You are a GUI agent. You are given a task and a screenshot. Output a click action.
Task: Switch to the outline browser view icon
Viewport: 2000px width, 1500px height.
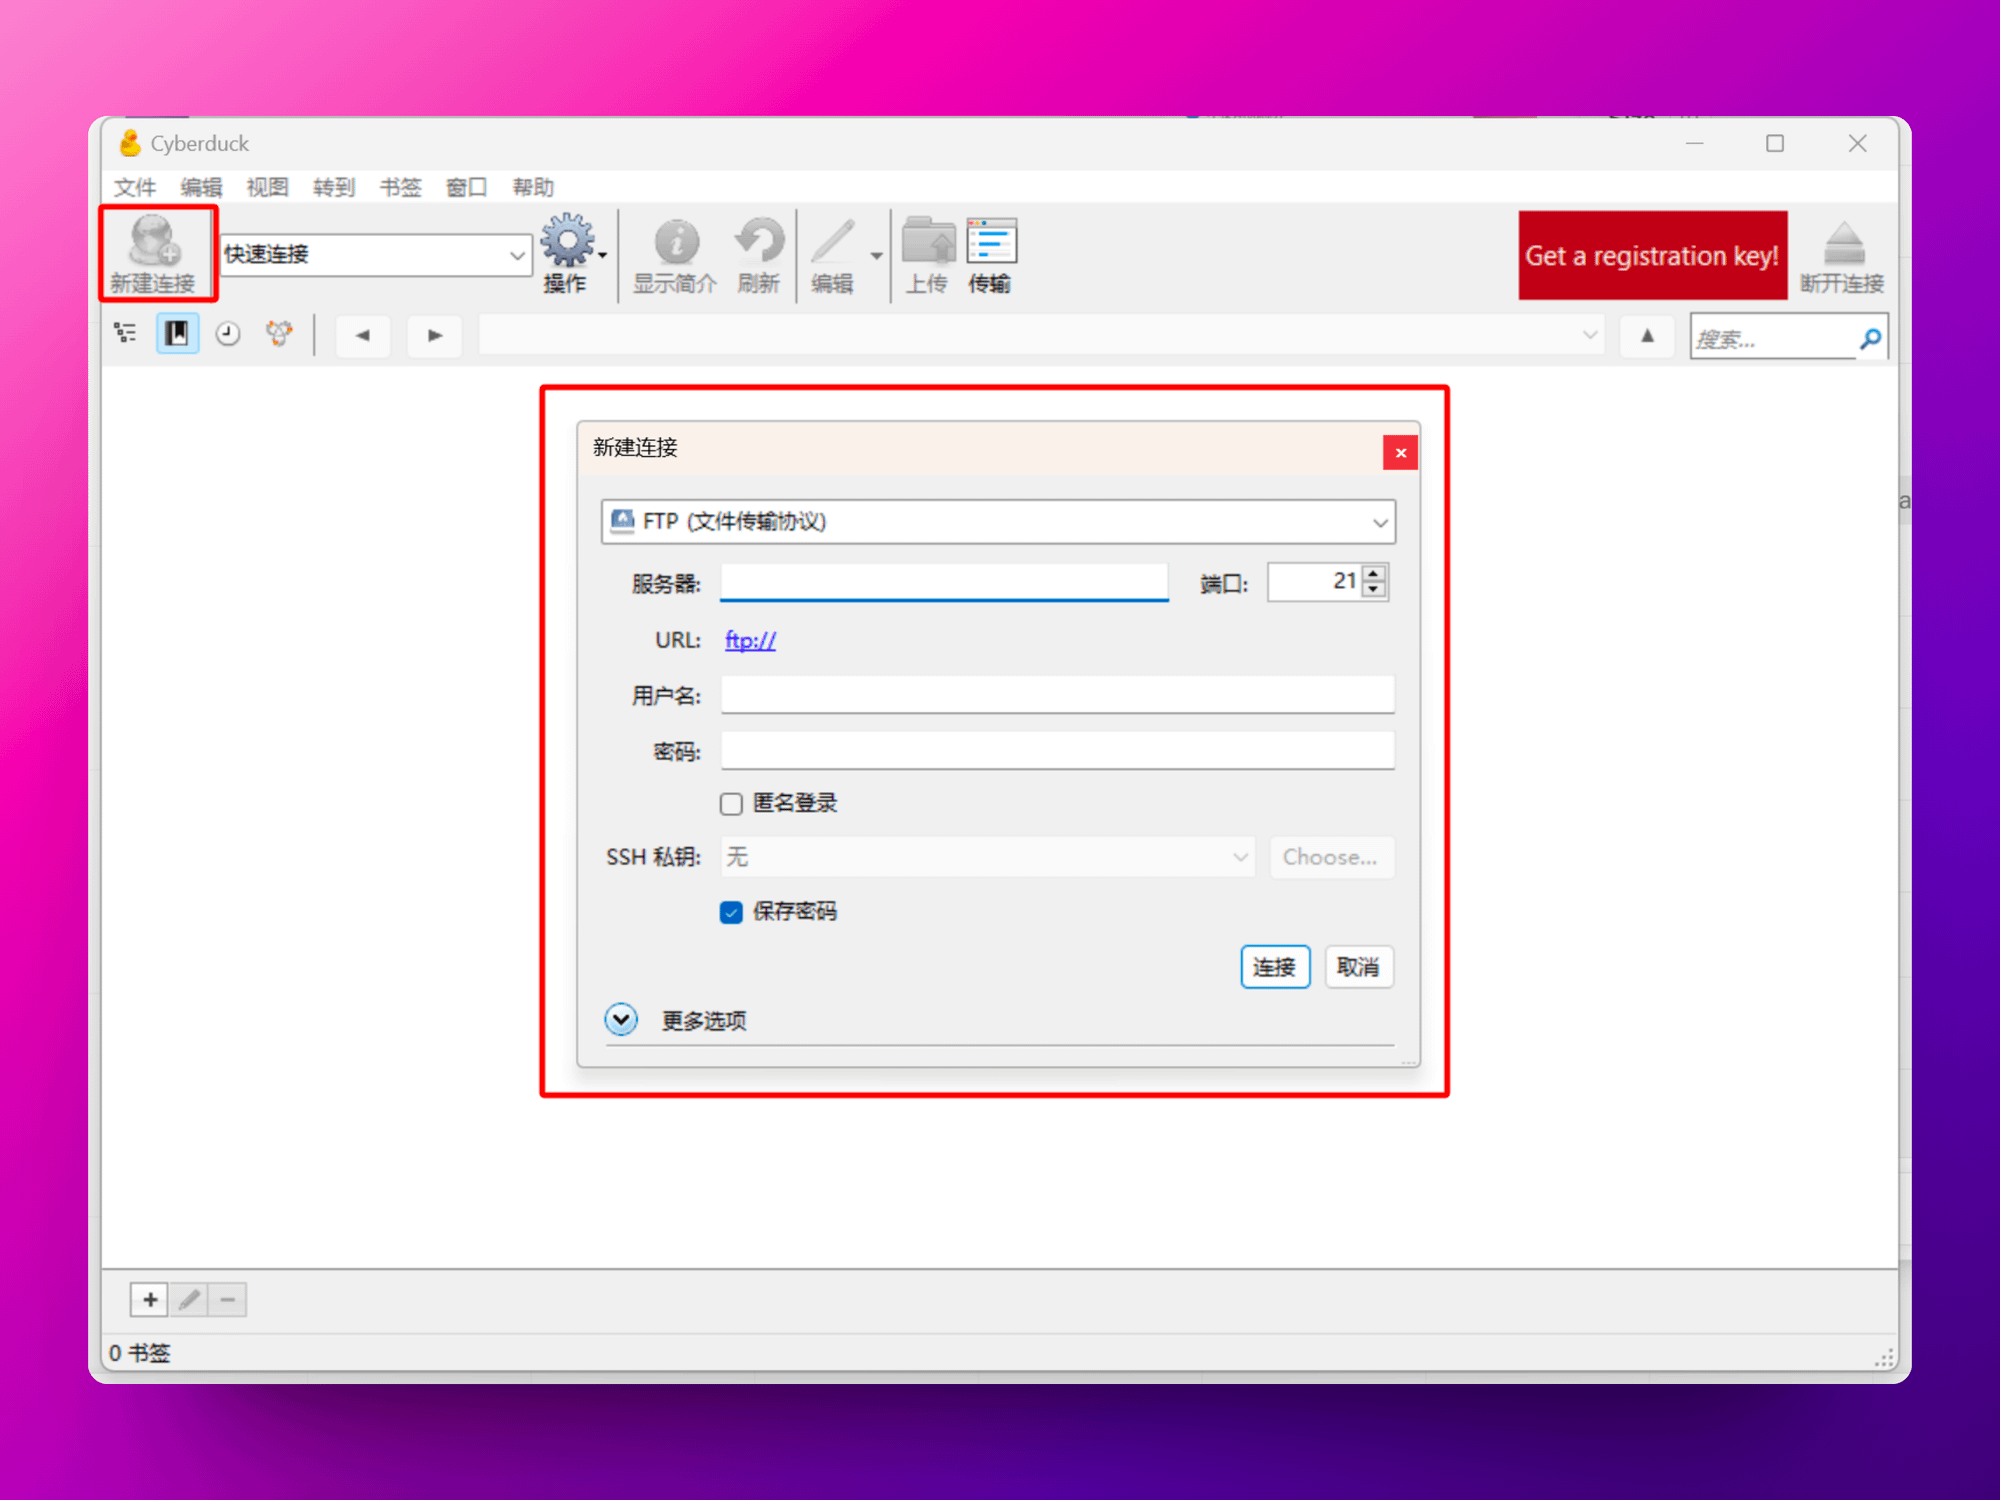pyautogui.click(x=126, y=334)
